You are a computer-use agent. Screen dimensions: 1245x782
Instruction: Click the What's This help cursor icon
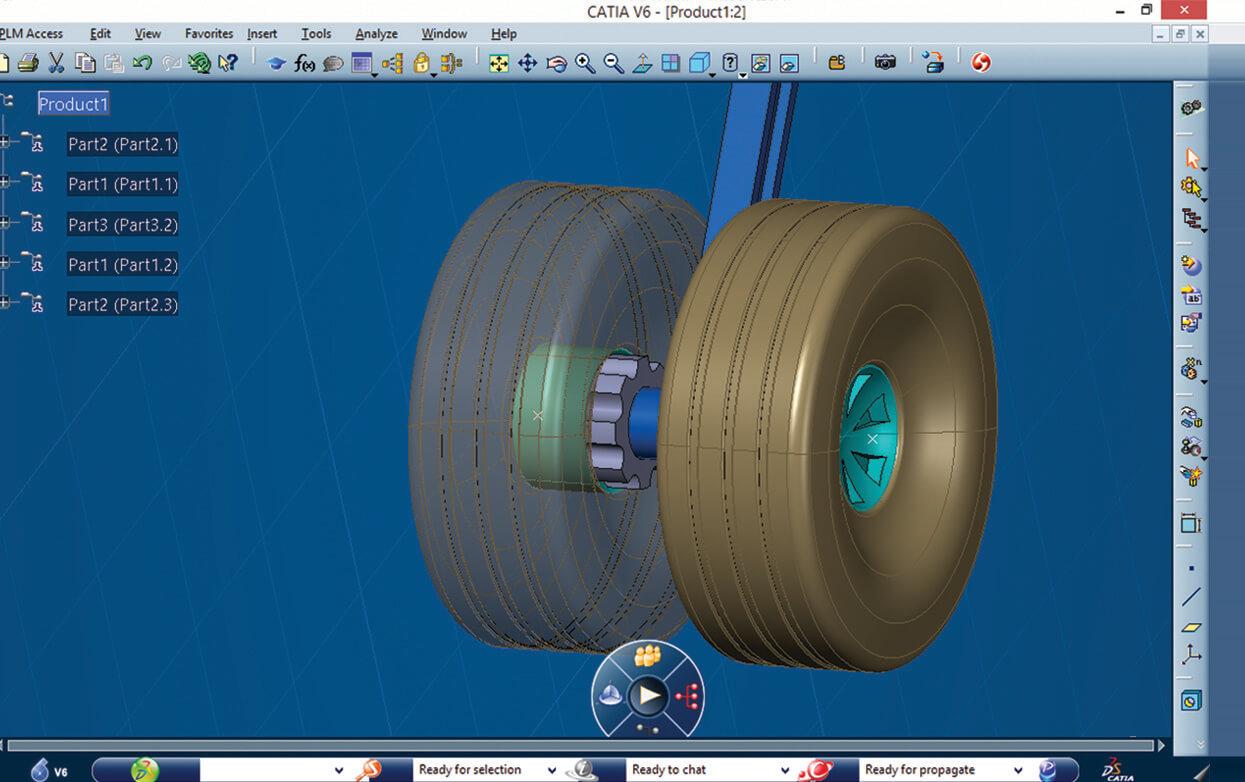pos(228,63)
